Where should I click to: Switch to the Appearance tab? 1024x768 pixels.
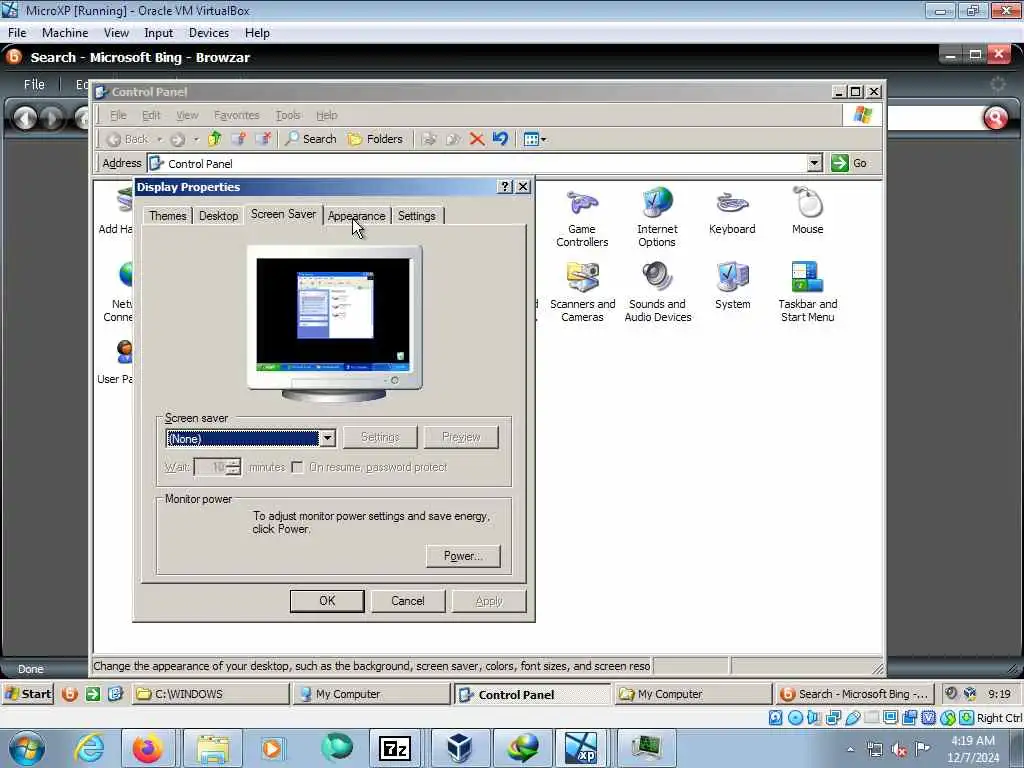click(x=357, y=216)
